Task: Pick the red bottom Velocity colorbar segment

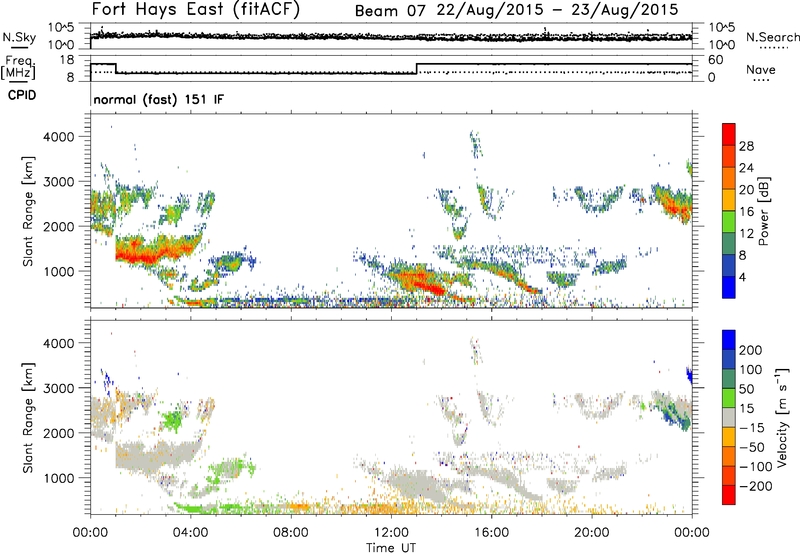Action: click(x=729, y=494)
